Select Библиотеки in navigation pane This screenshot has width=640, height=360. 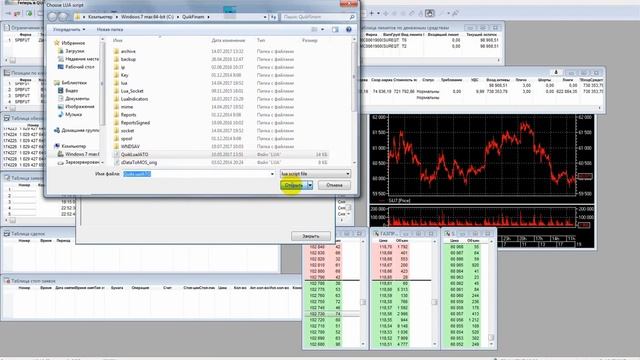[x=74, y=82]
